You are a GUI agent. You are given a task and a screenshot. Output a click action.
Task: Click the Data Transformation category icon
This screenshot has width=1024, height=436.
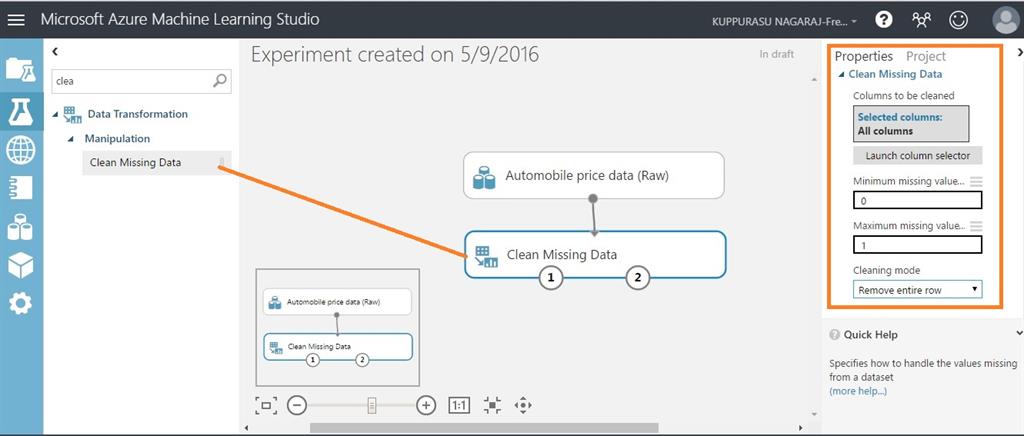coord(72,114)
